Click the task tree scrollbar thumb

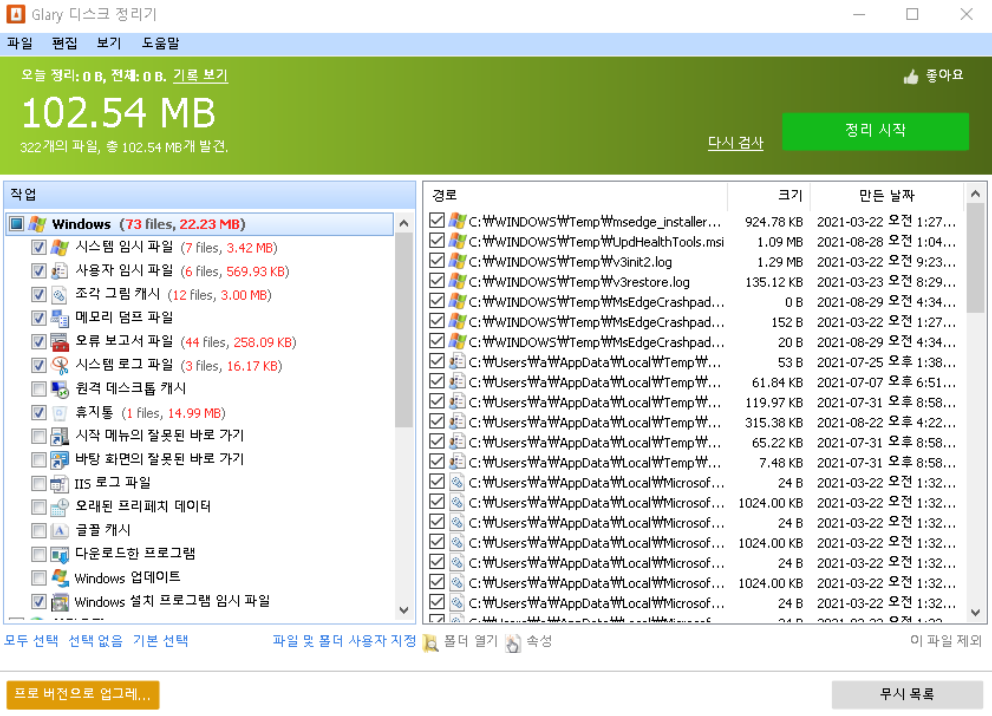pyautogui.click(x=404, y=329)
